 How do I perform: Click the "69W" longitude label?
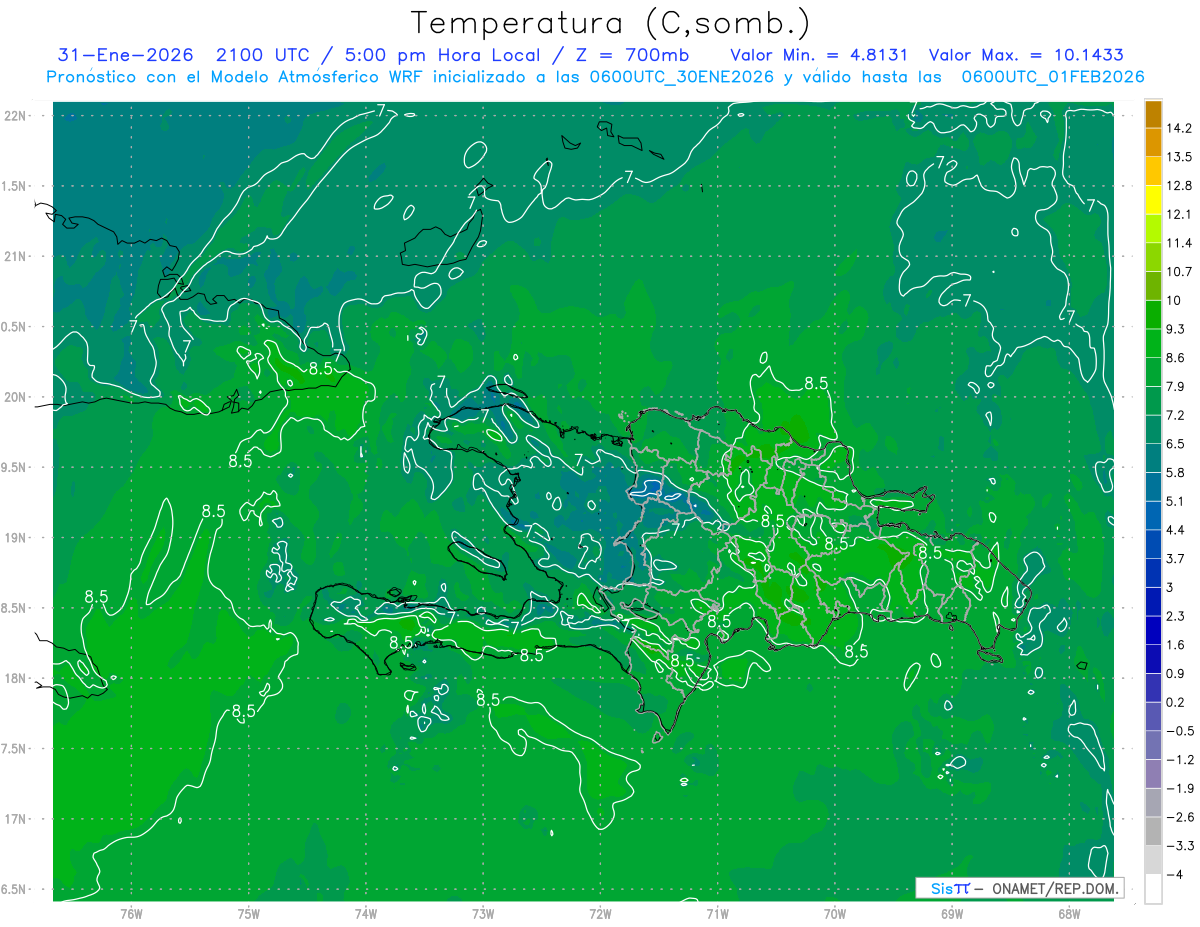pos(952,913)
